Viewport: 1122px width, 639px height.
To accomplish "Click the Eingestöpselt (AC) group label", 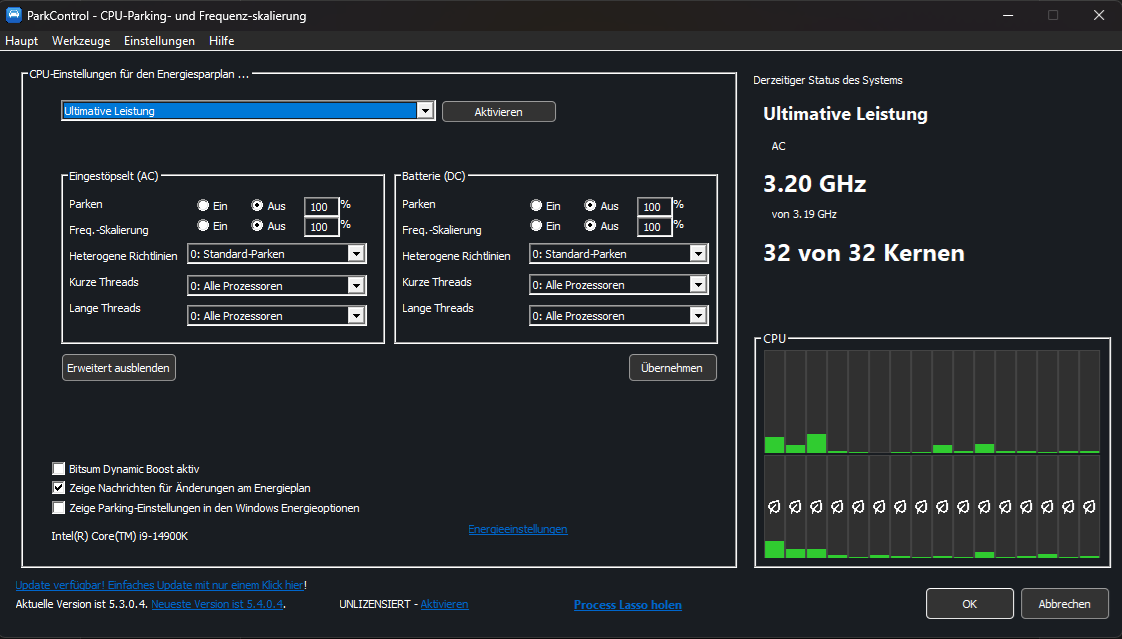I will pos(113,176).
